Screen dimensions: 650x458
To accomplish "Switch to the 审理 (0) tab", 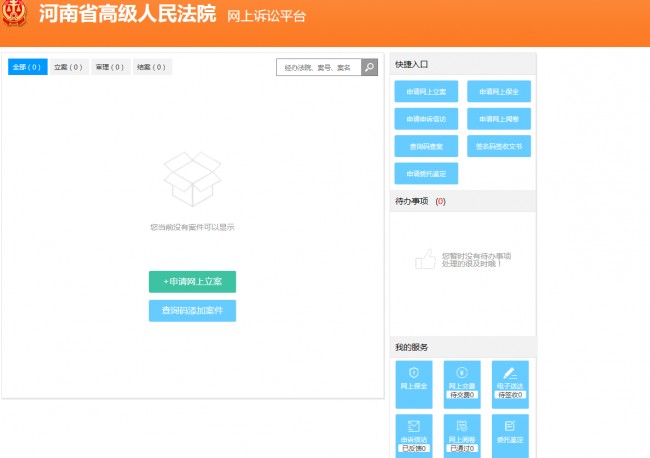I will click(x=110, y=67).
